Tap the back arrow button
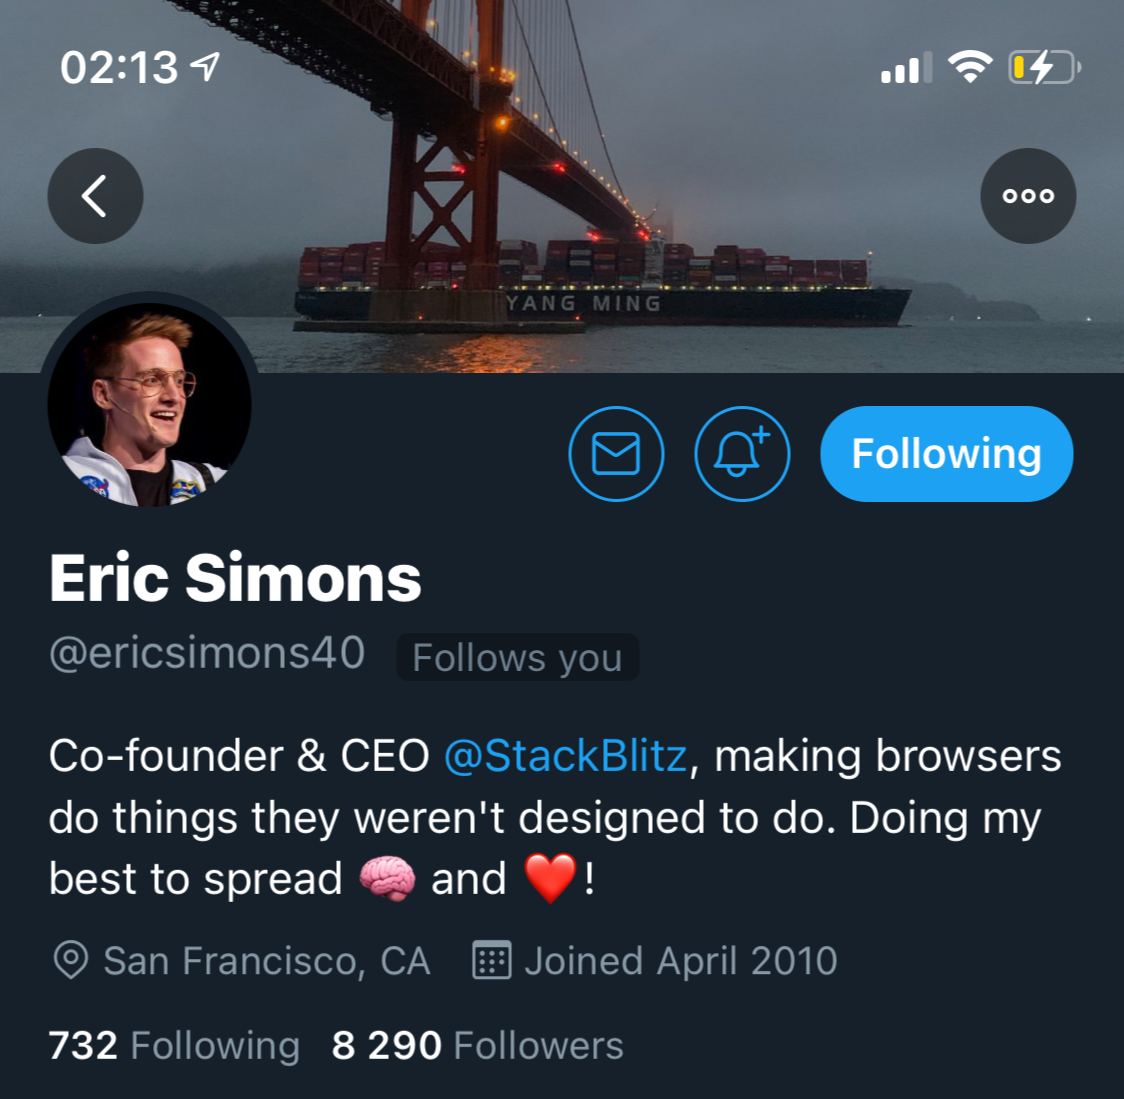1124x1099 pixels. click(x=95, y=196)
